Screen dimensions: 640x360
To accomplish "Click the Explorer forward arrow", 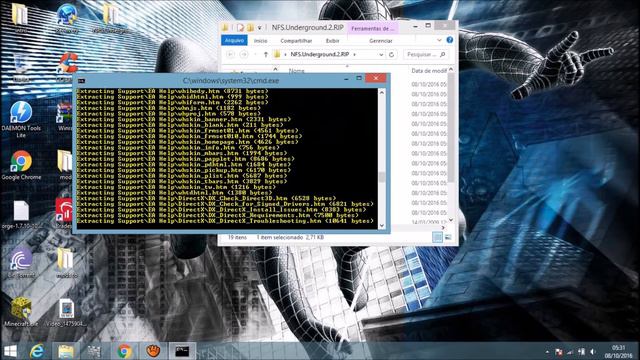I will coord(244,54).
